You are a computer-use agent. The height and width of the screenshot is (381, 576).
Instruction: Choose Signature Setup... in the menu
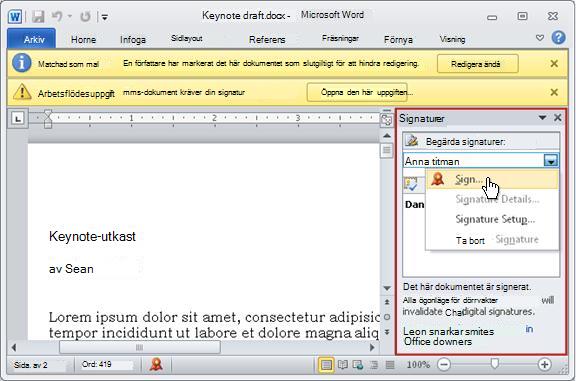[492, 219]
